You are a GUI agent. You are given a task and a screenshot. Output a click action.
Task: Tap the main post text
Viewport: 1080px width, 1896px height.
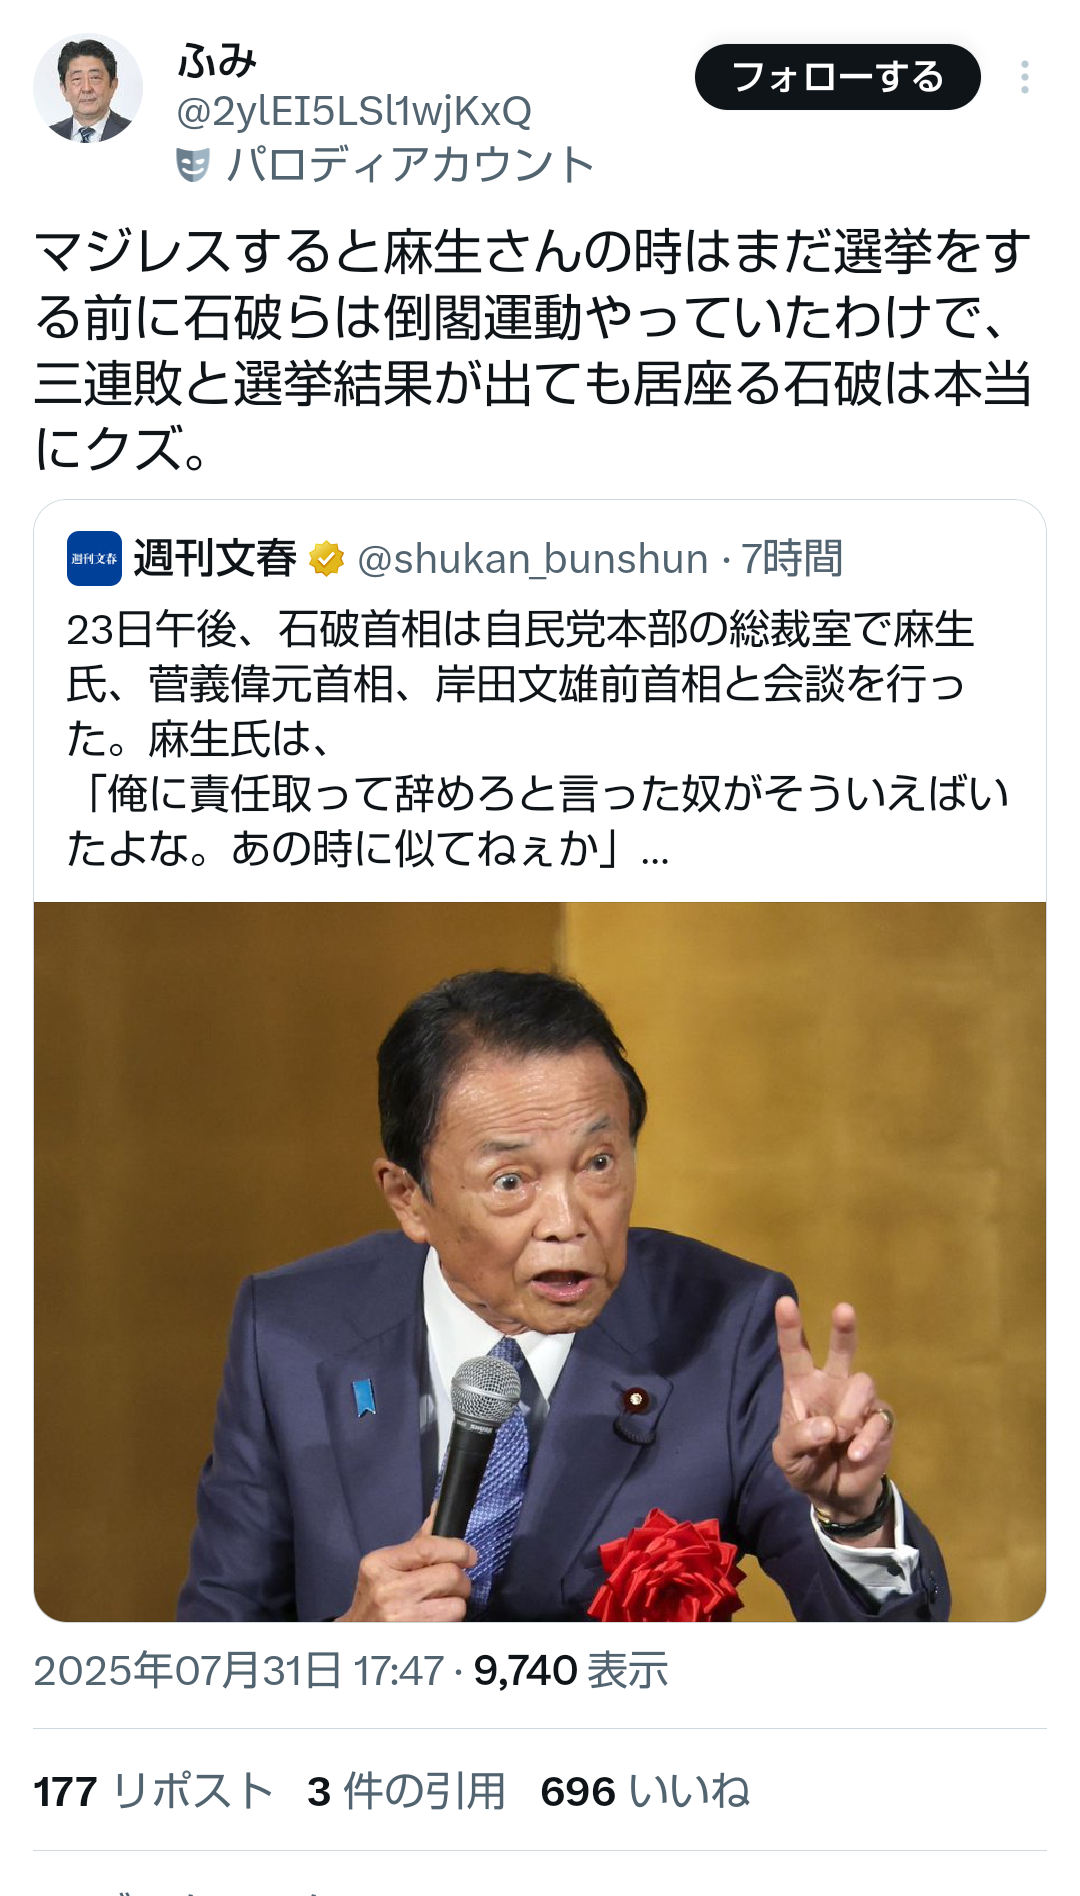click(x=533, y=349)
